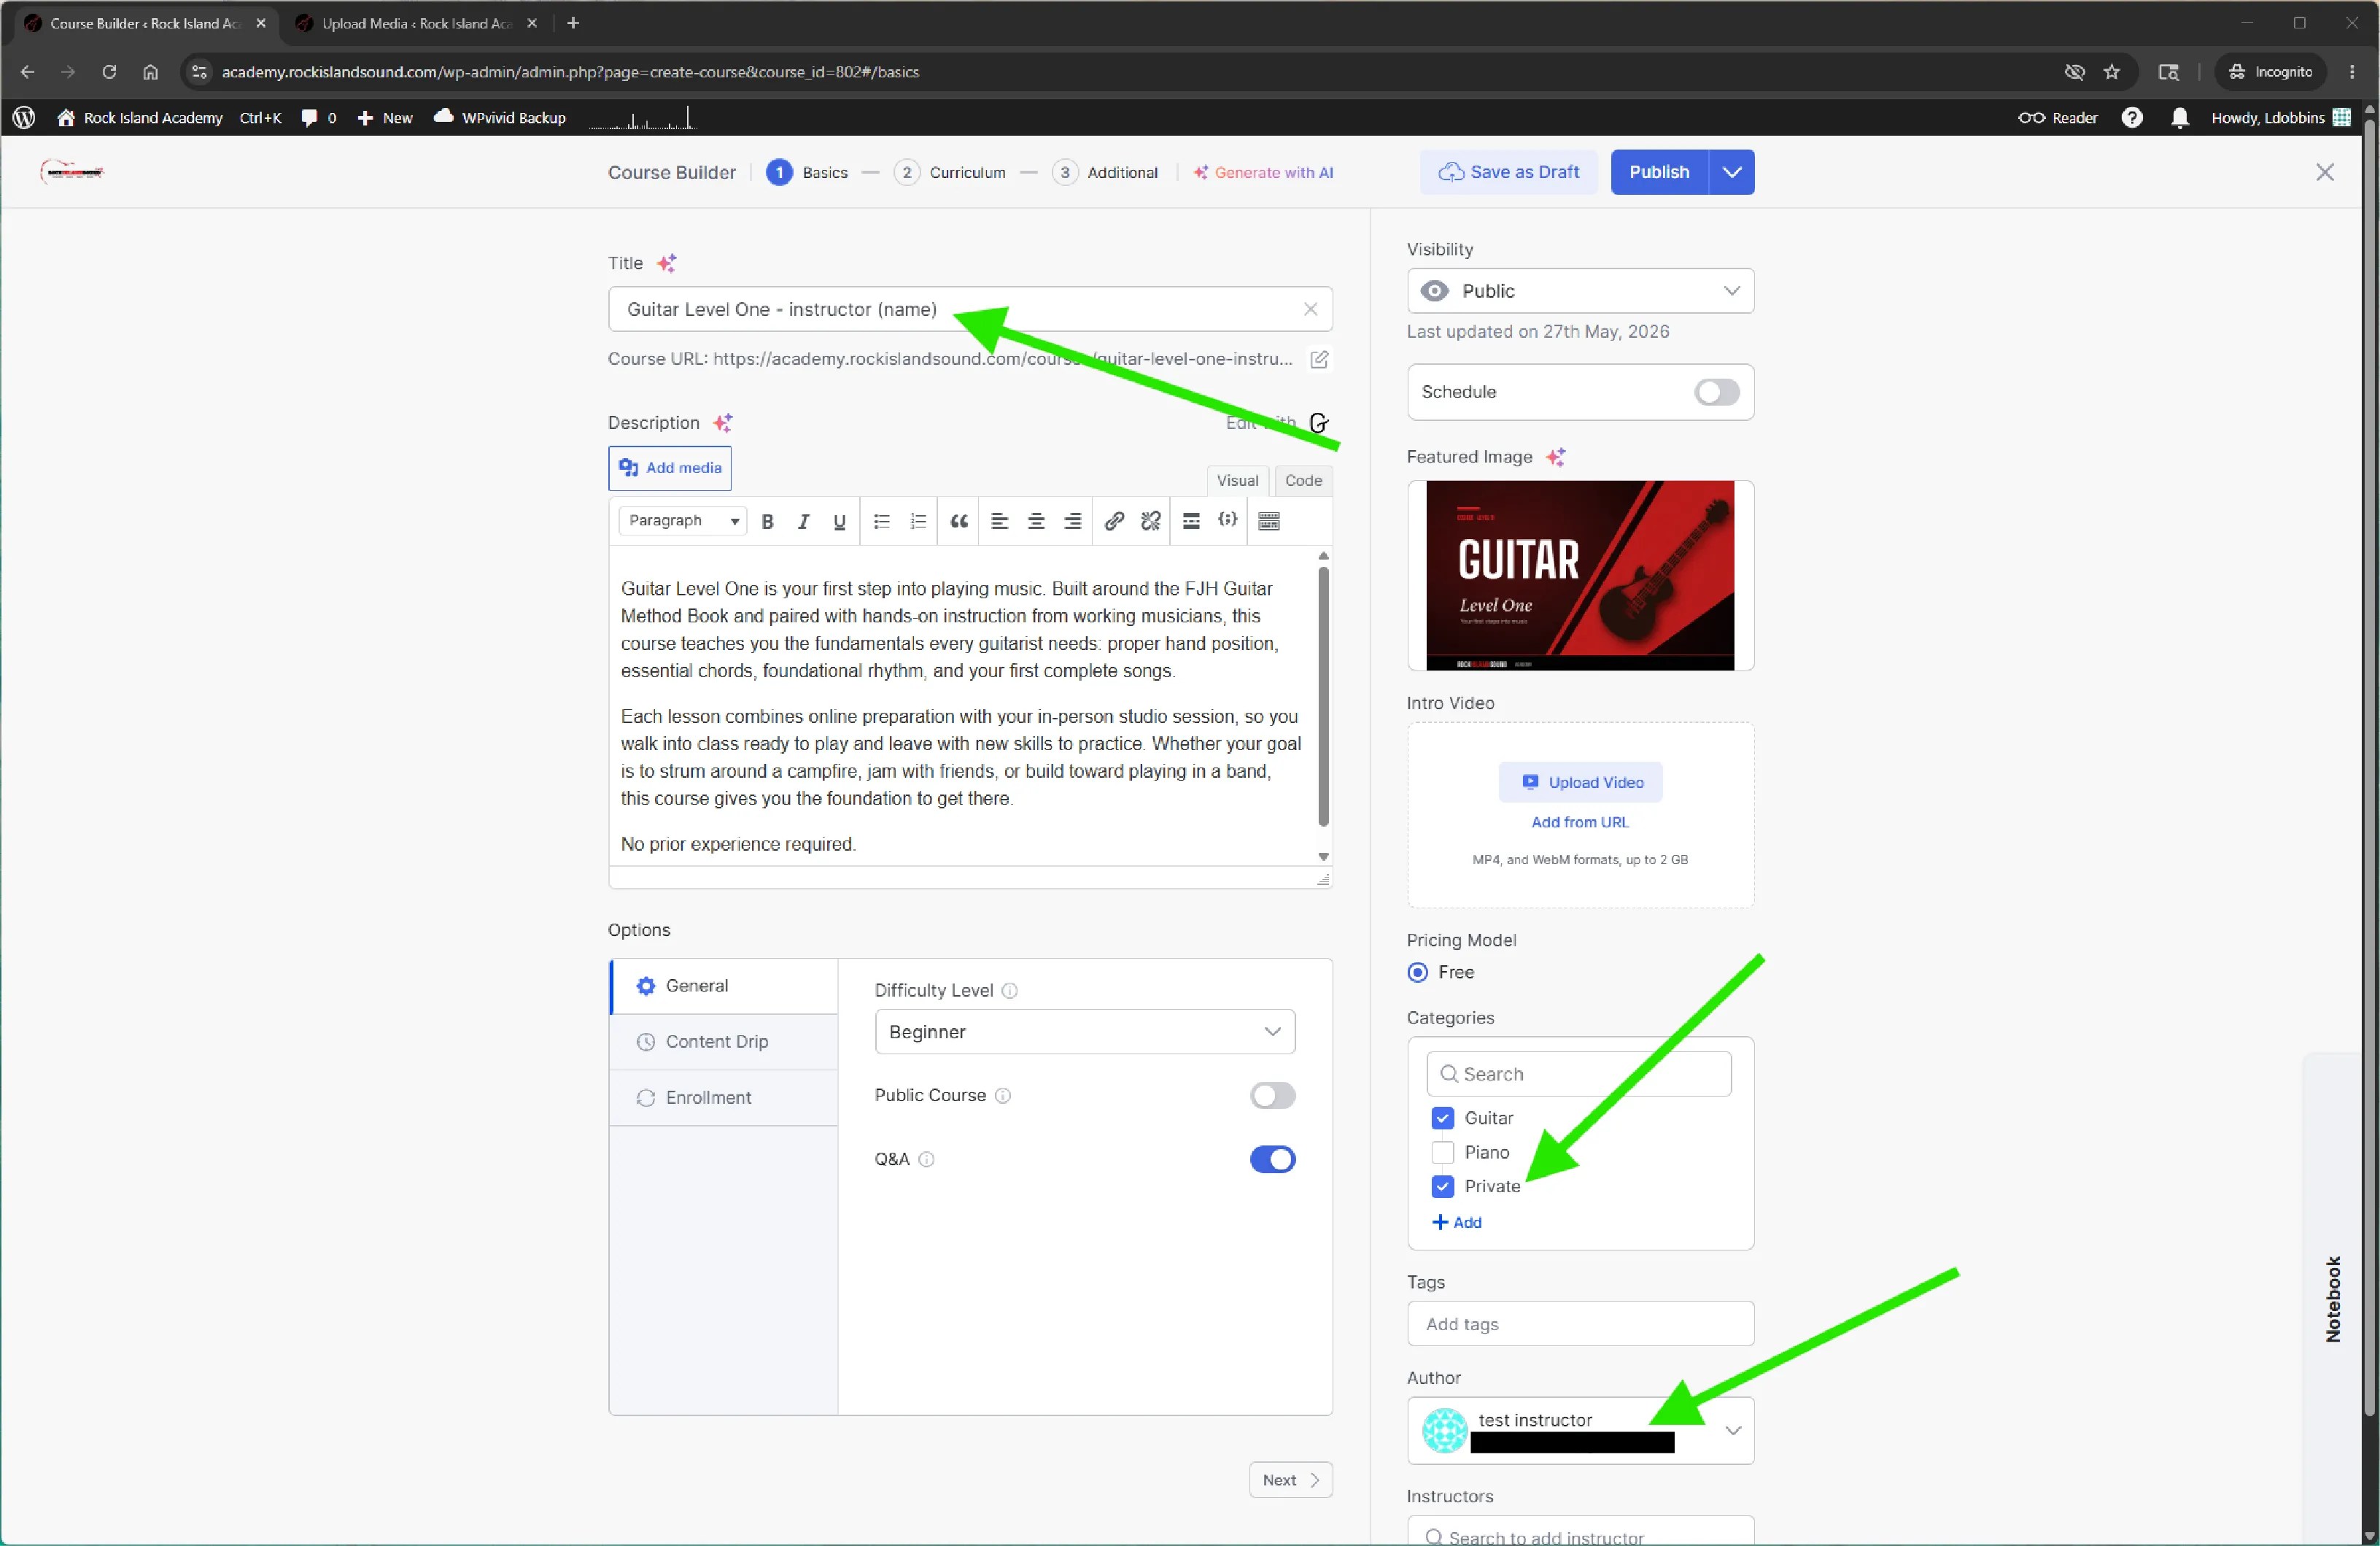Insert a bulleted list
The height and width of the screenshot is (1546, 2380).
[881, 521]
